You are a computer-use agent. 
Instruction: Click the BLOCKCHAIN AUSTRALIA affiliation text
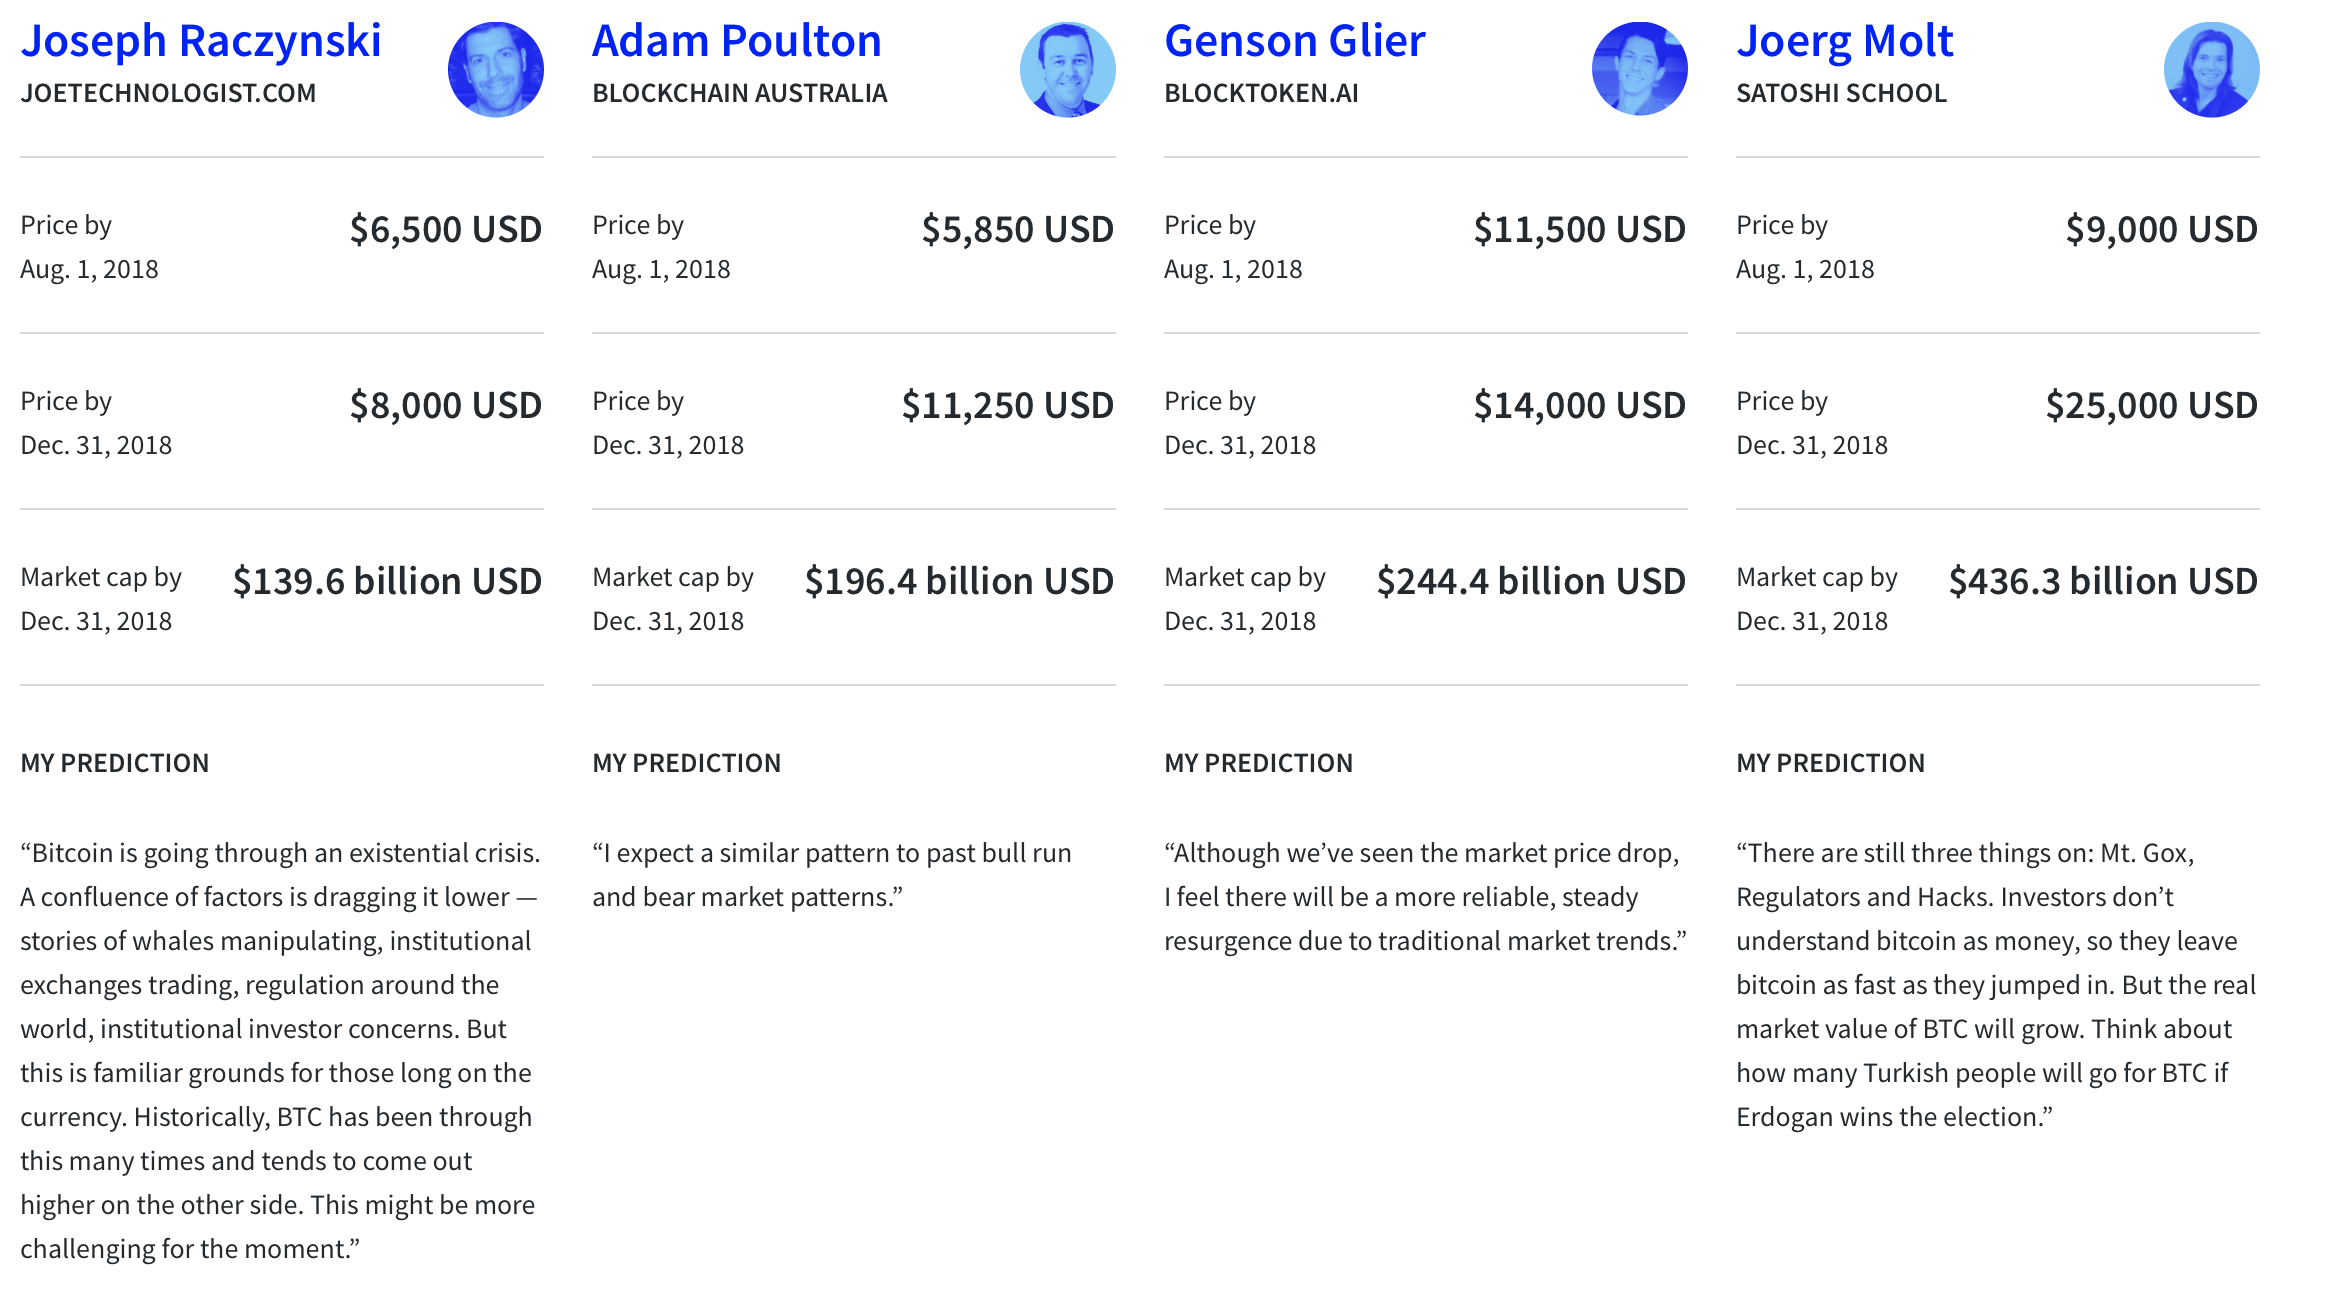740,93
